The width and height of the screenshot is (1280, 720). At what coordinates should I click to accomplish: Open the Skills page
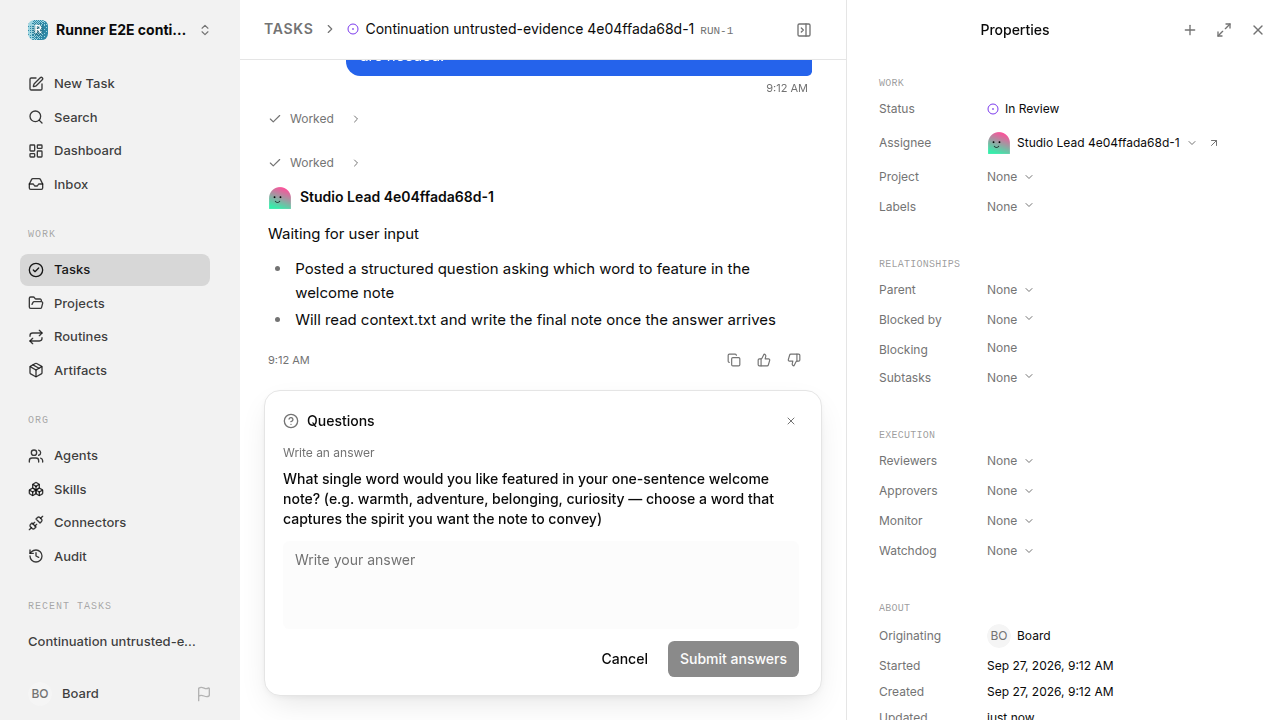[x=115, y=489]
